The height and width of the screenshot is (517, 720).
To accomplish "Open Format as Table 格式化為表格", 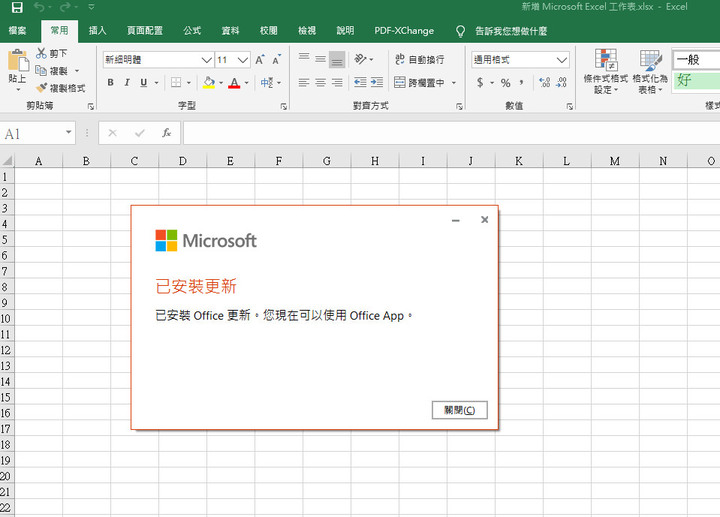I will (x=650, y=72).
